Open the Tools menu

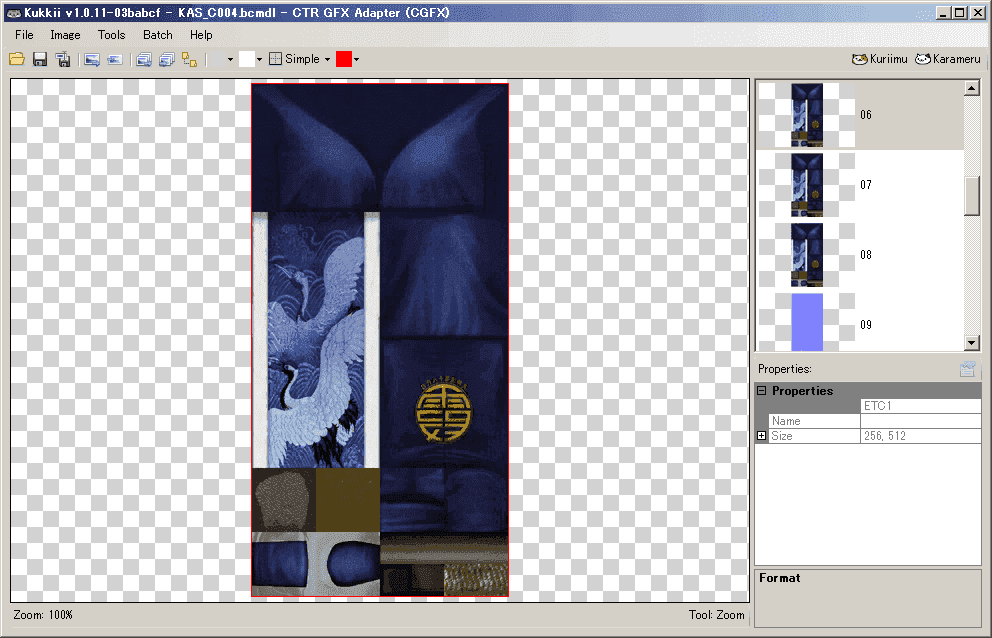click(x=111, y=35)
